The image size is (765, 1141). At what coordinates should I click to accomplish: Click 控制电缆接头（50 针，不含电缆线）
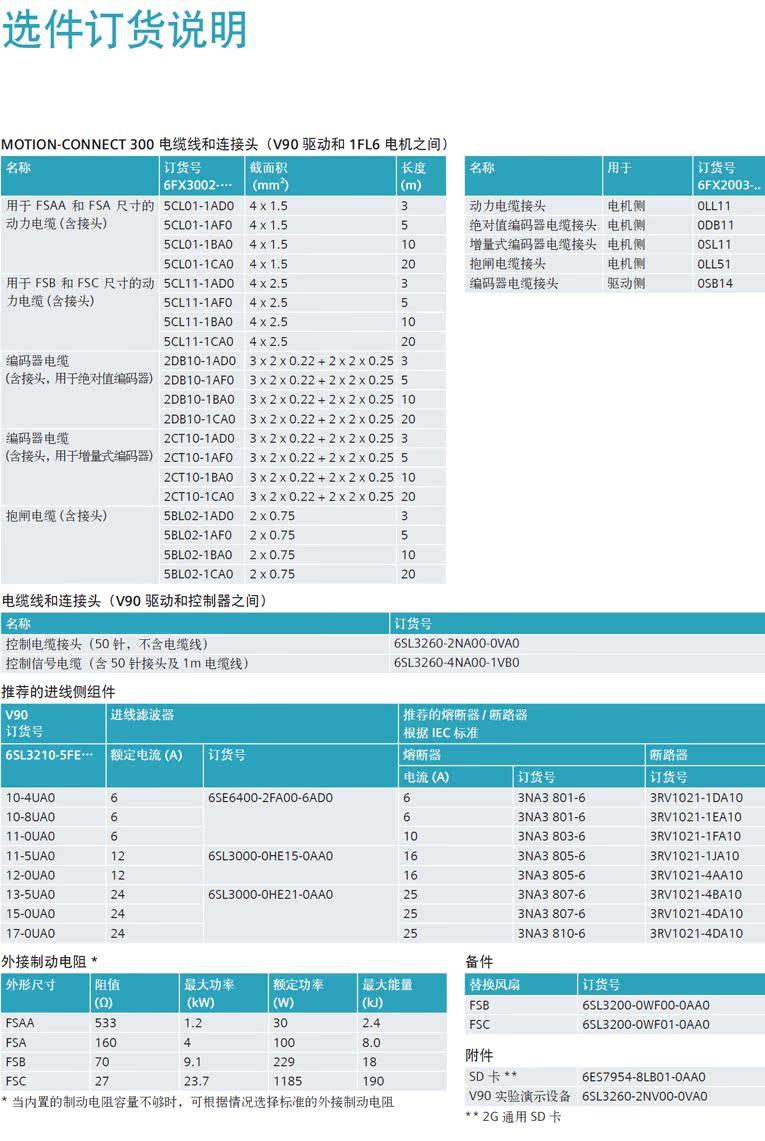[x=107, y=644]
